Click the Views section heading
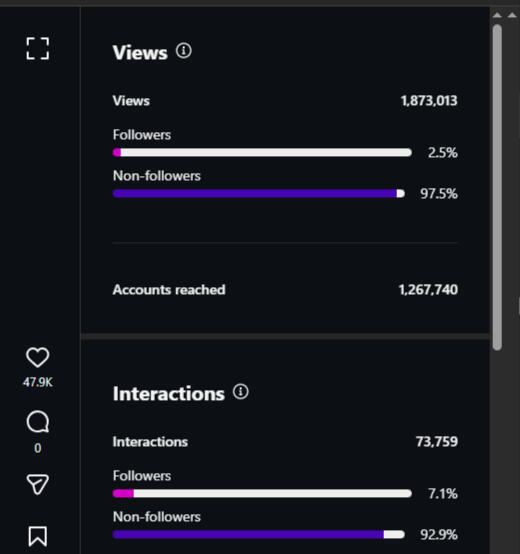 click(x=140, y=53)
